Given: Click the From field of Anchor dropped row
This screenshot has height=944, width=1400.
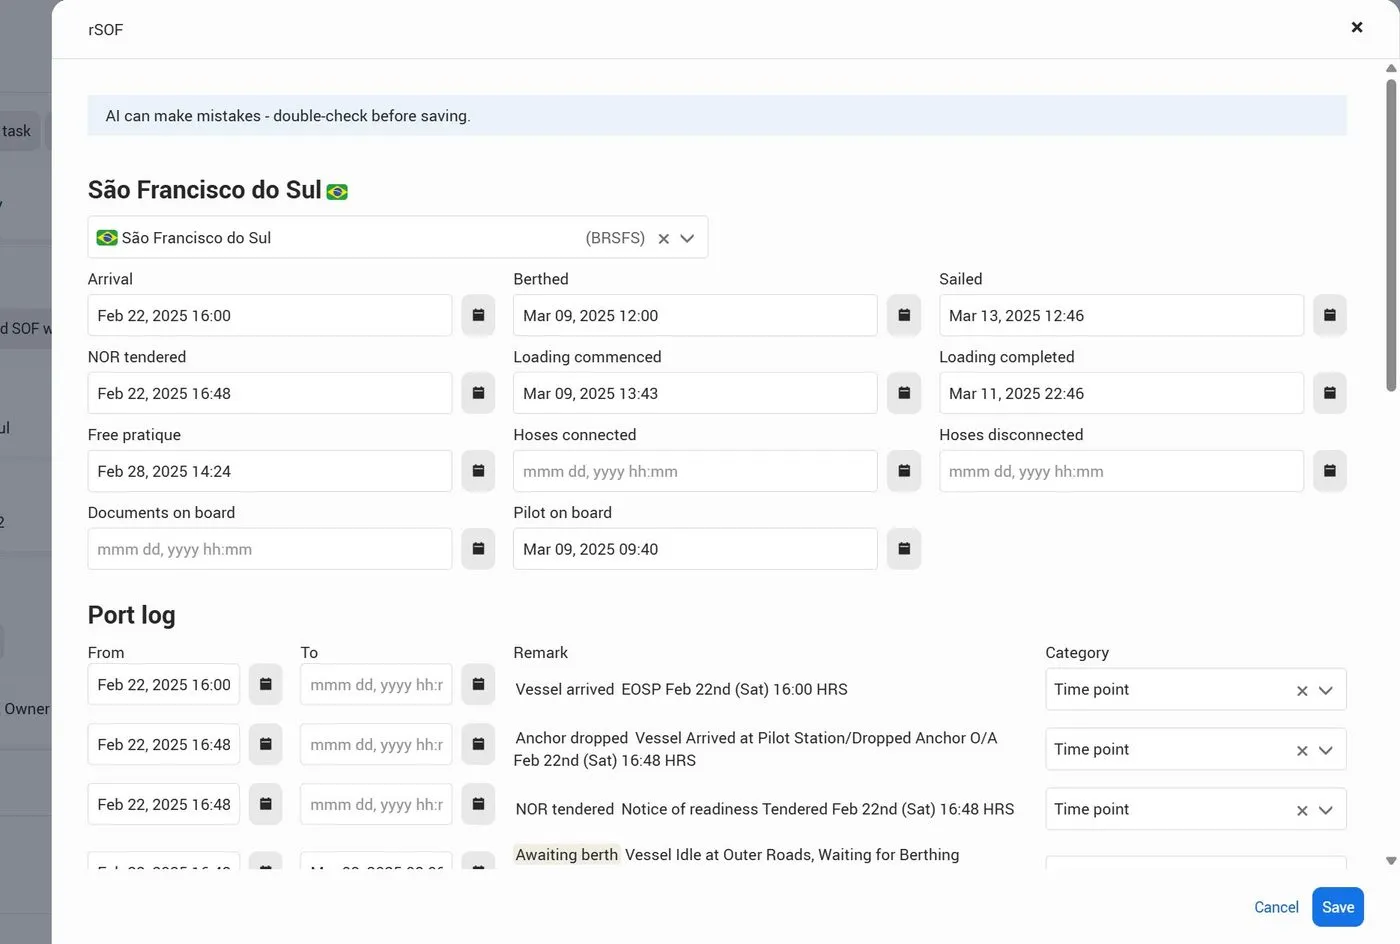Looking at the screenshot, I should point(164,745).
